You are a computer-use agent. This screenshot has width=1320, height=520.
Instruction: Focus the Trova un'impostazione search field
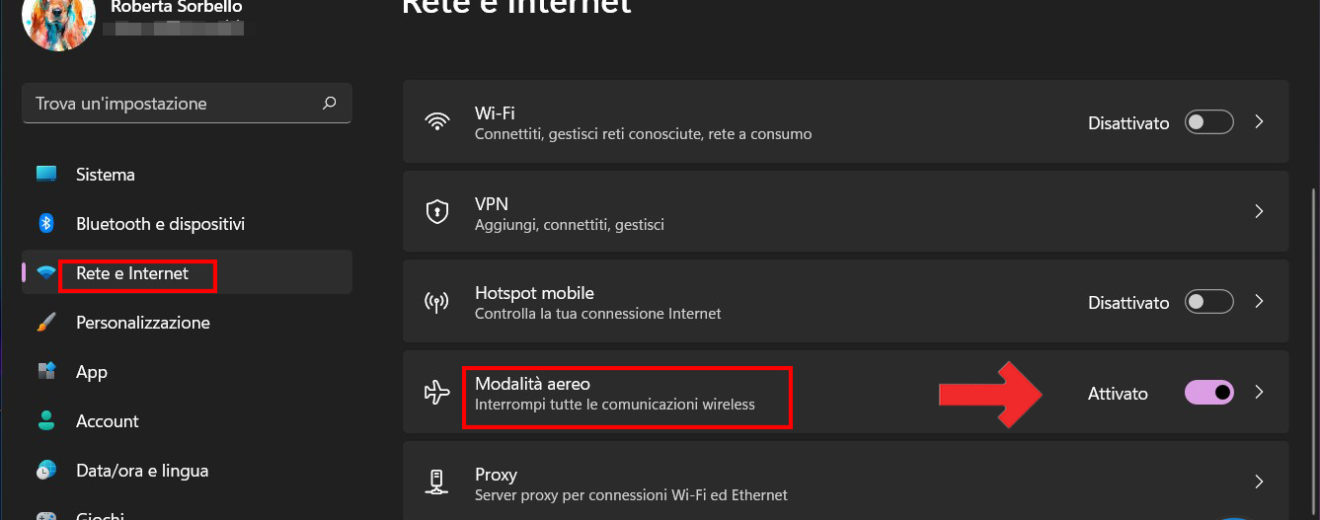[x=170, y=103]
